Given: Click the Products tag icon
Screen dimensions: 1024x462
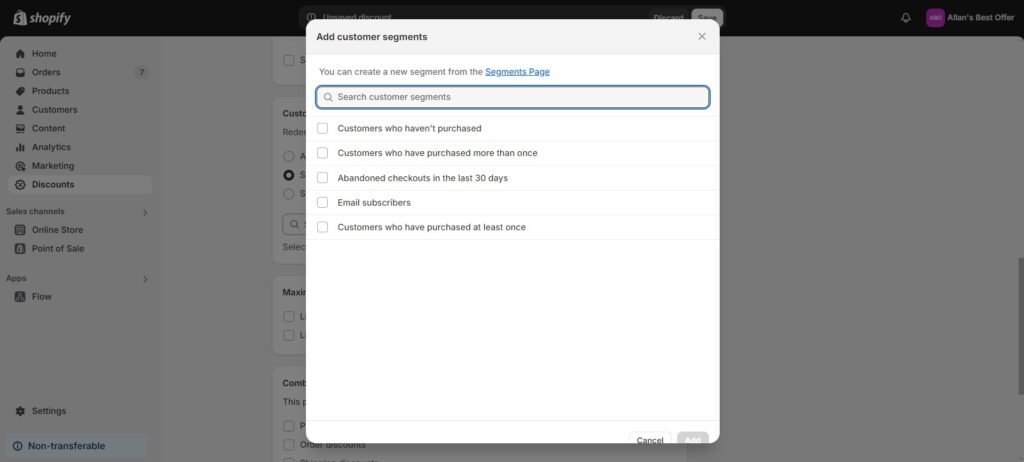Looking at the screenshot, I should pos(20,91).
